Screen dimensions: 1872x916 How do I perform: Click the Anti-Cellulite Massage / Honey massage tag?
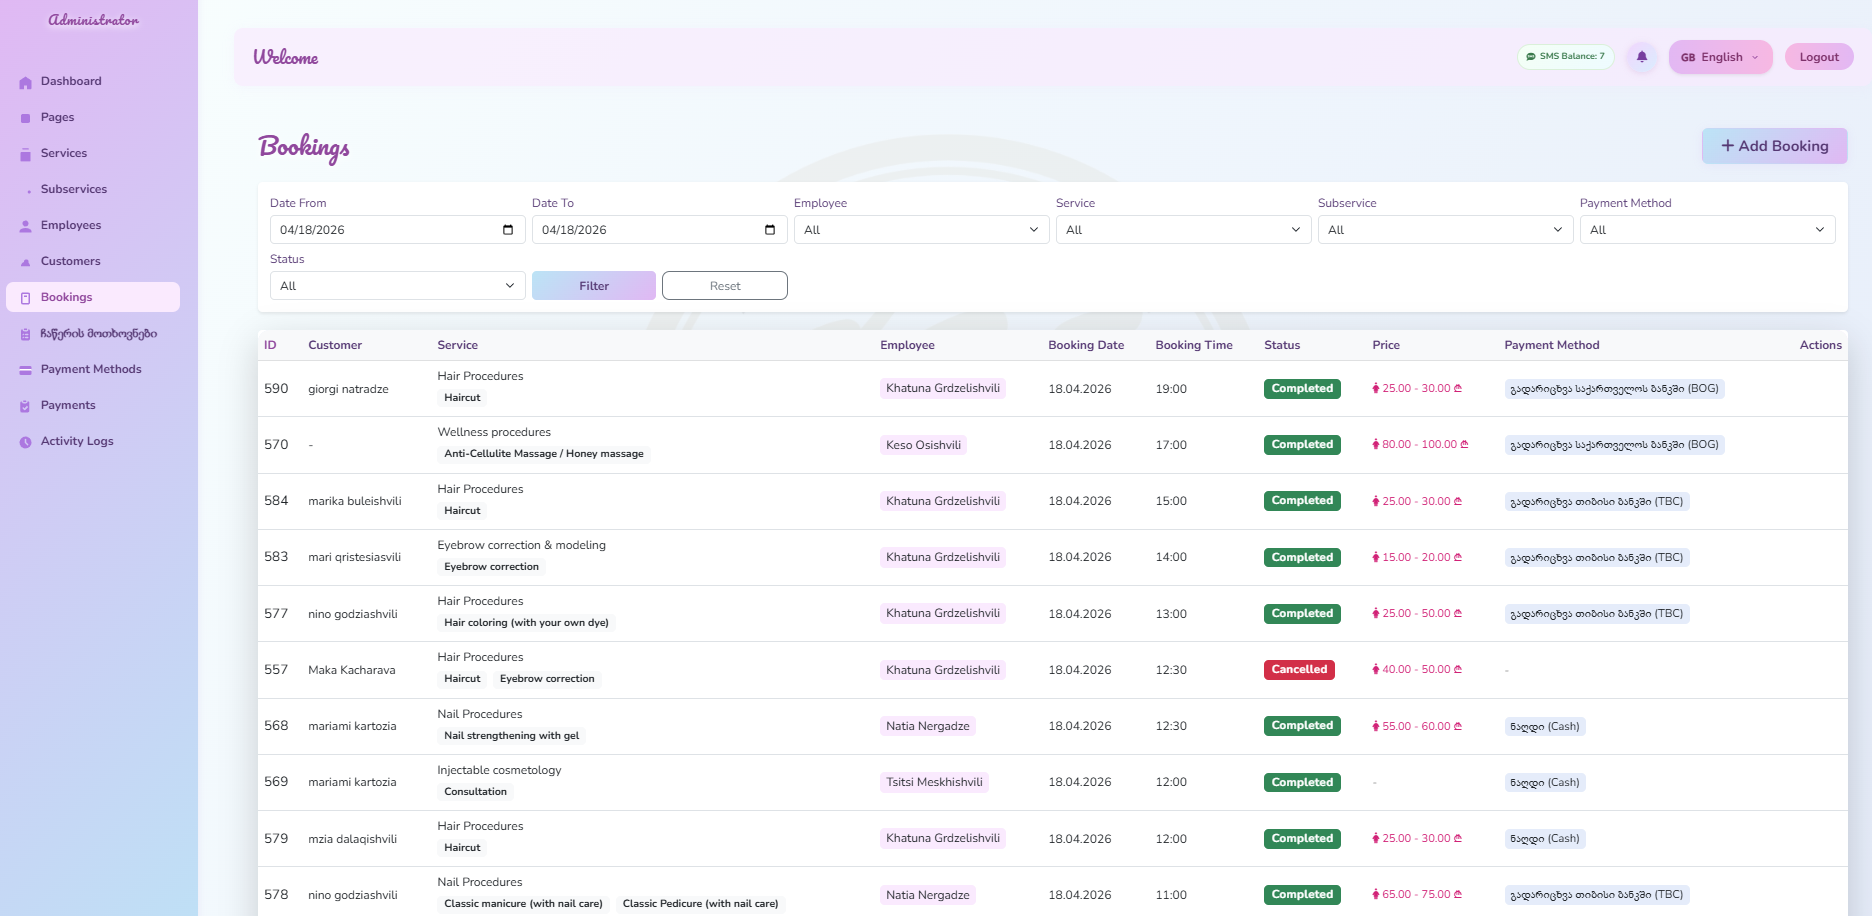click(544, 454)
